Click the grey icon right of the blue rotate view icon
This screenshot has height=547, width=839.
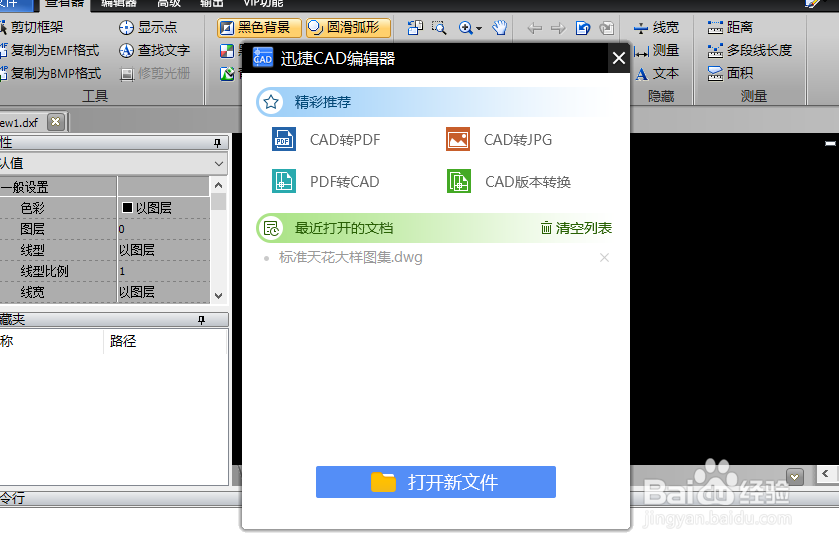pos(607,28)
